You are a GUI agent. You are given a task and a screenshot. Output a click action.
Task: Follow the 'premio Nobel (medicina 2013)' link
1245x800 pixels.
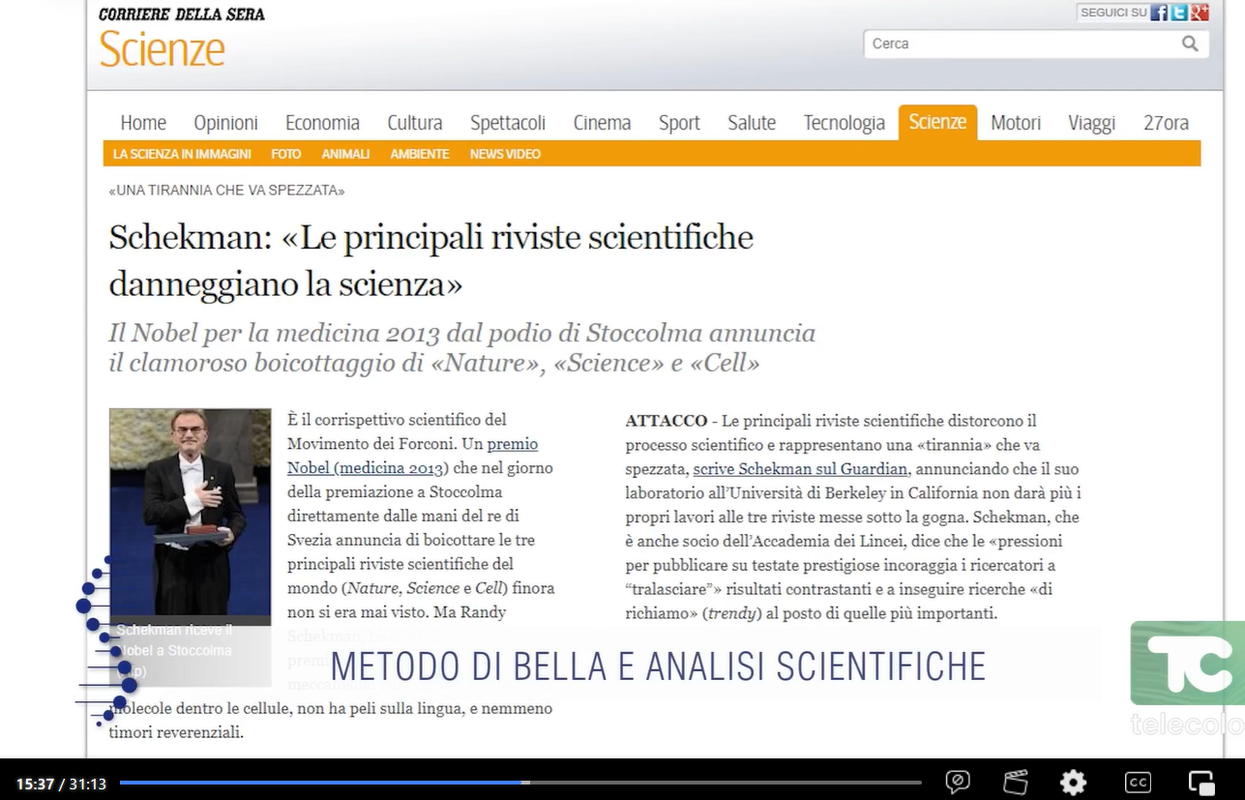coord(412,456)
